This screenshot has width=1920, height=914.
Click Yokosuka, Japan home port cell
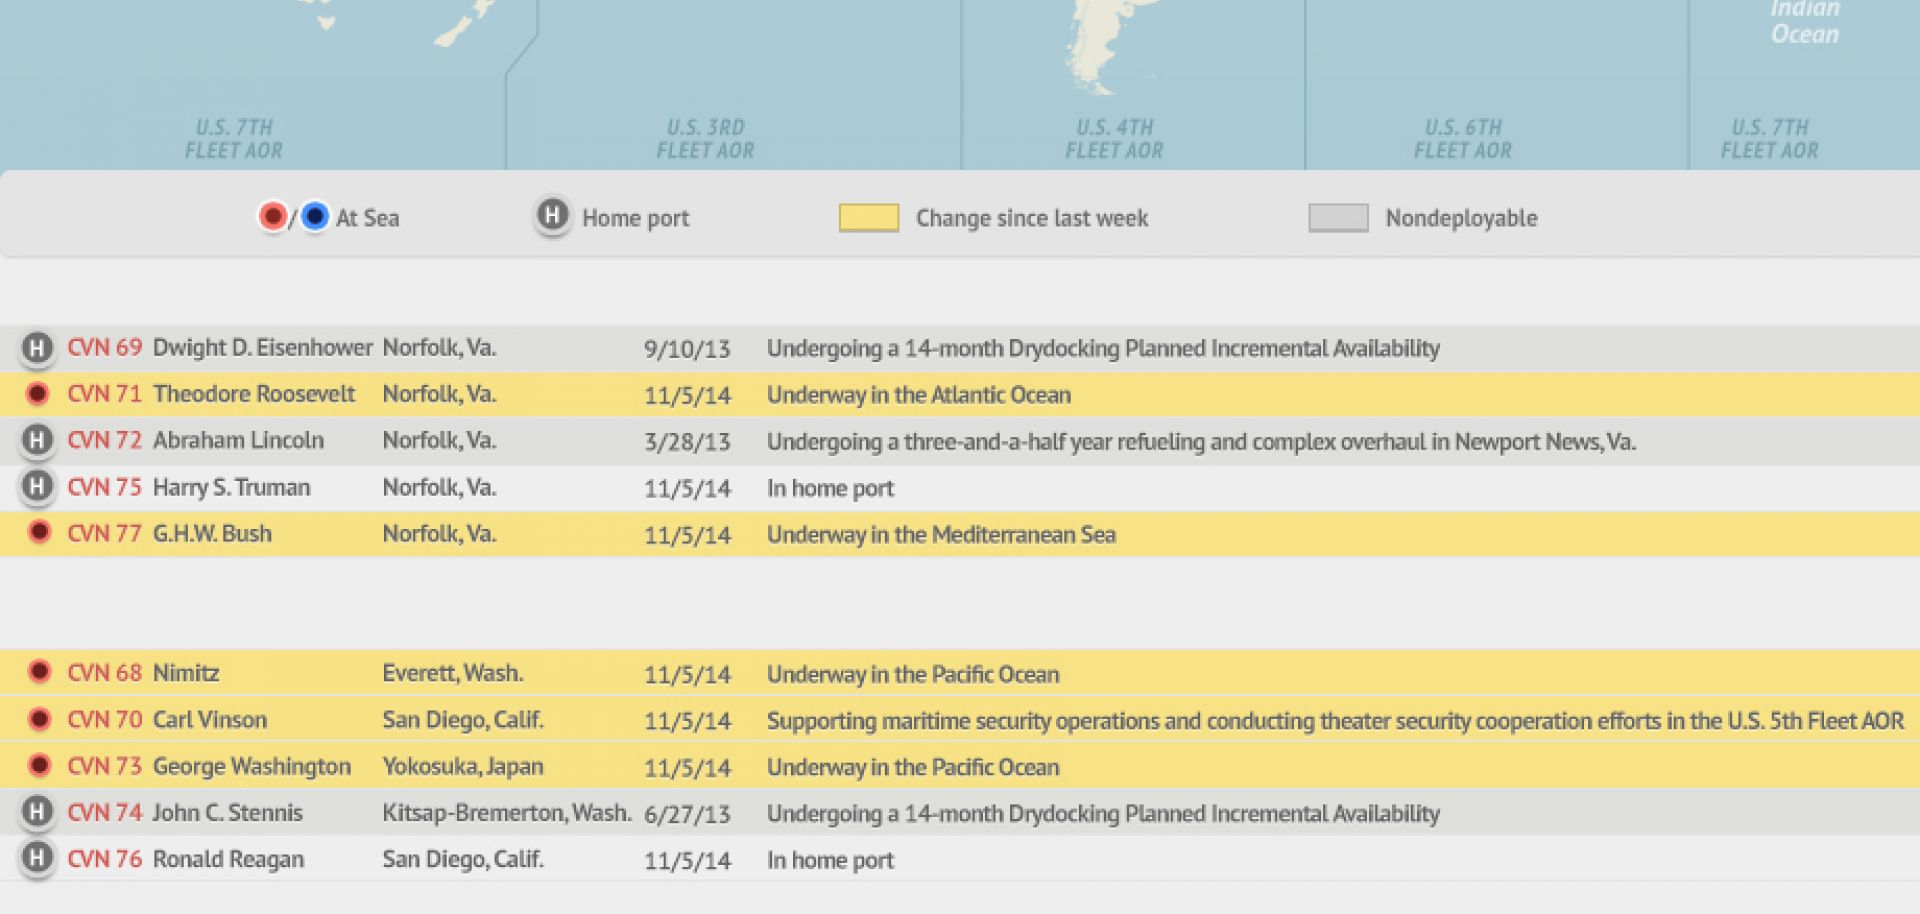tap(463, 767)
